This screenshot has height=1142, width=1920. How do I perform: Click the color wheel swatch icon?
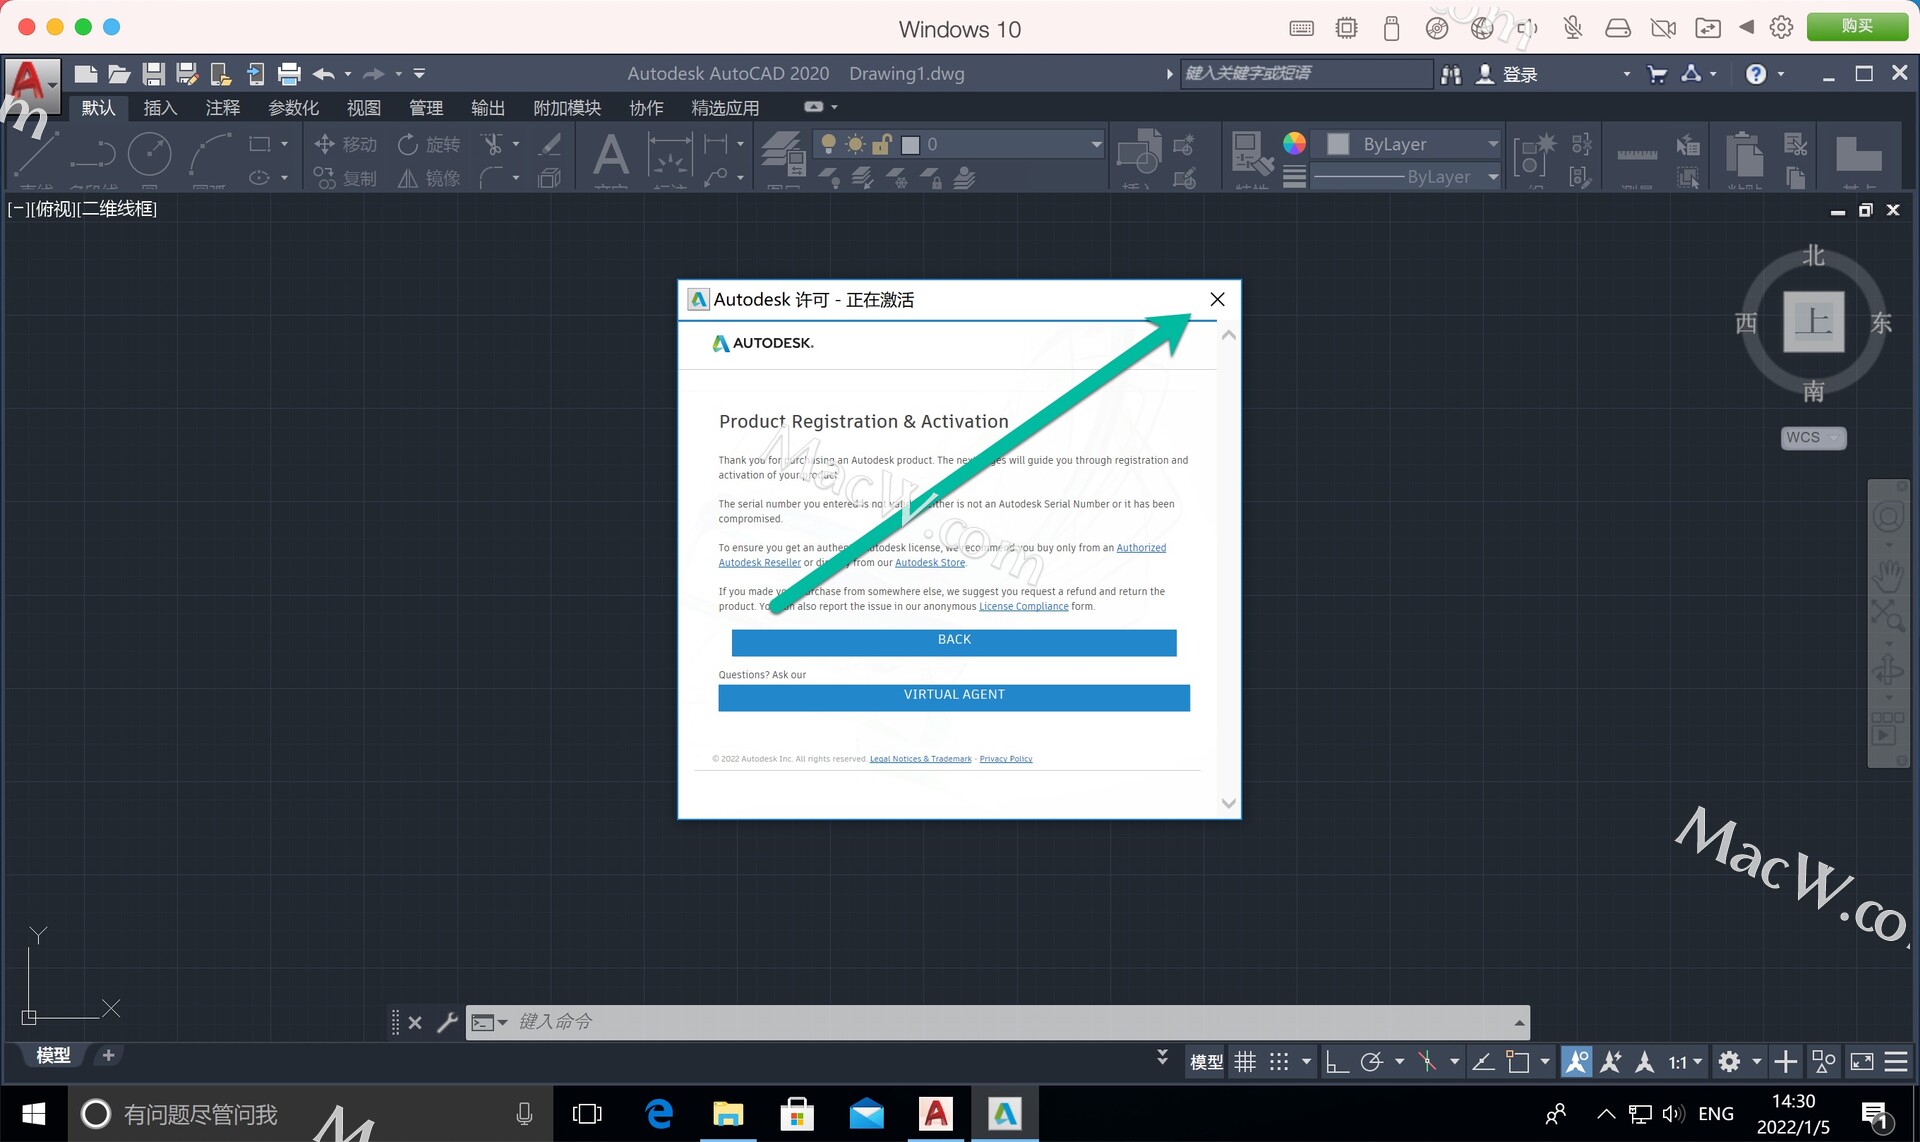coord(1294,143)
